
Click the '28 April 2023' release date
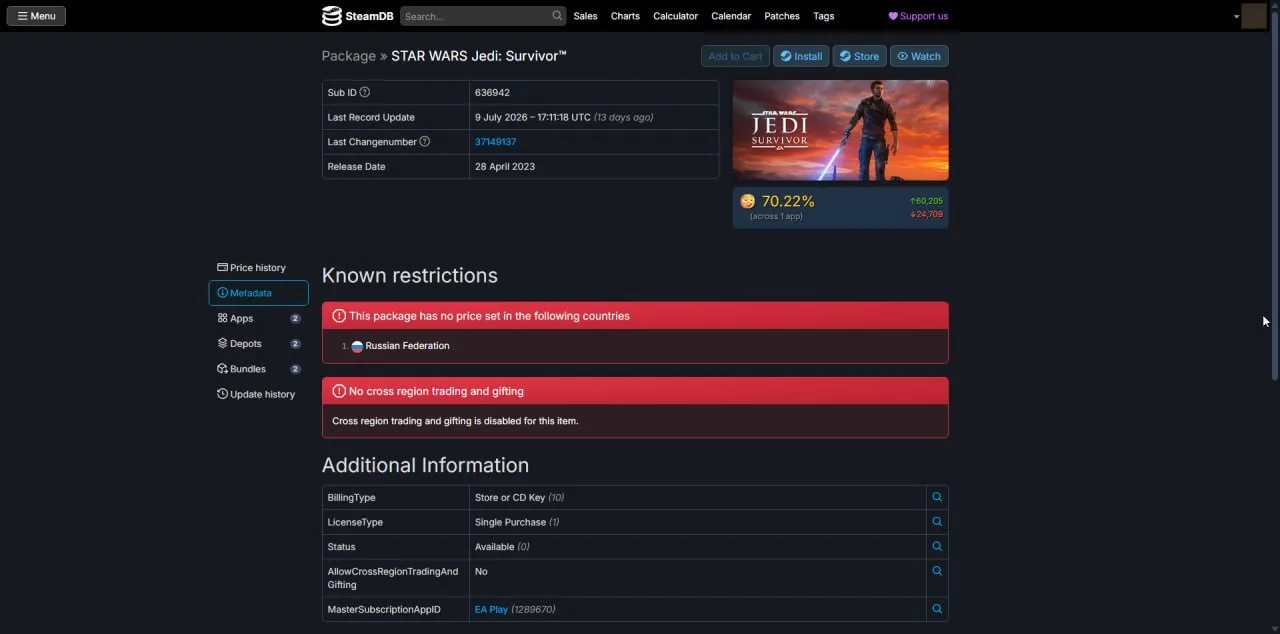(505, 166)
